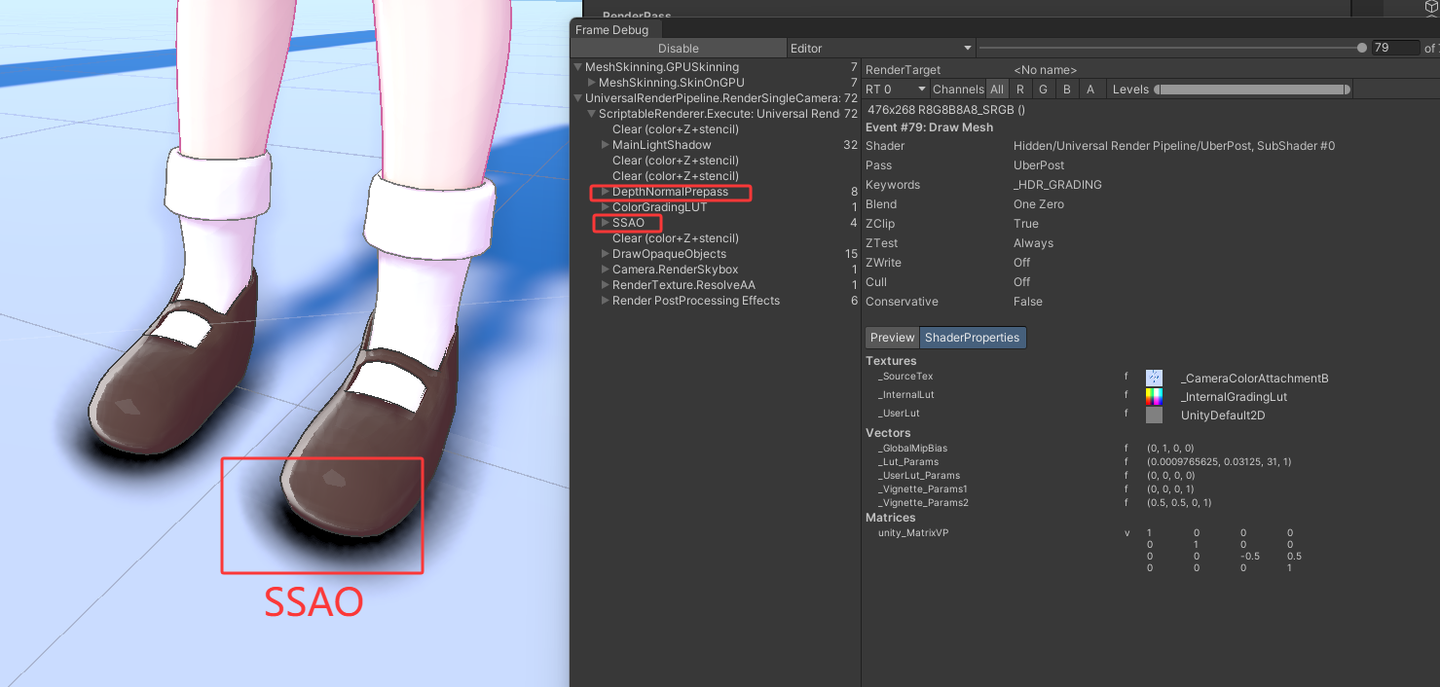Isolate the red channel with the R button

click(x=1020, y=88)
